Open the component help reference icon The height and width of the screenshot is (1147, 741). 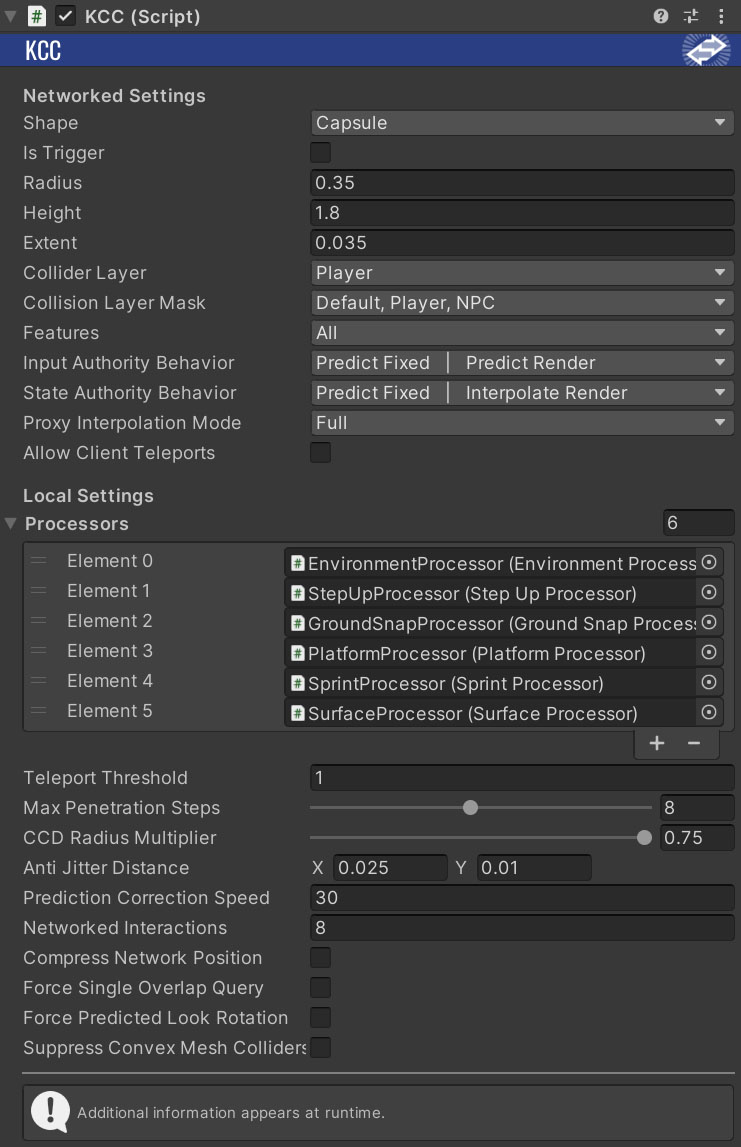point(661,16)
